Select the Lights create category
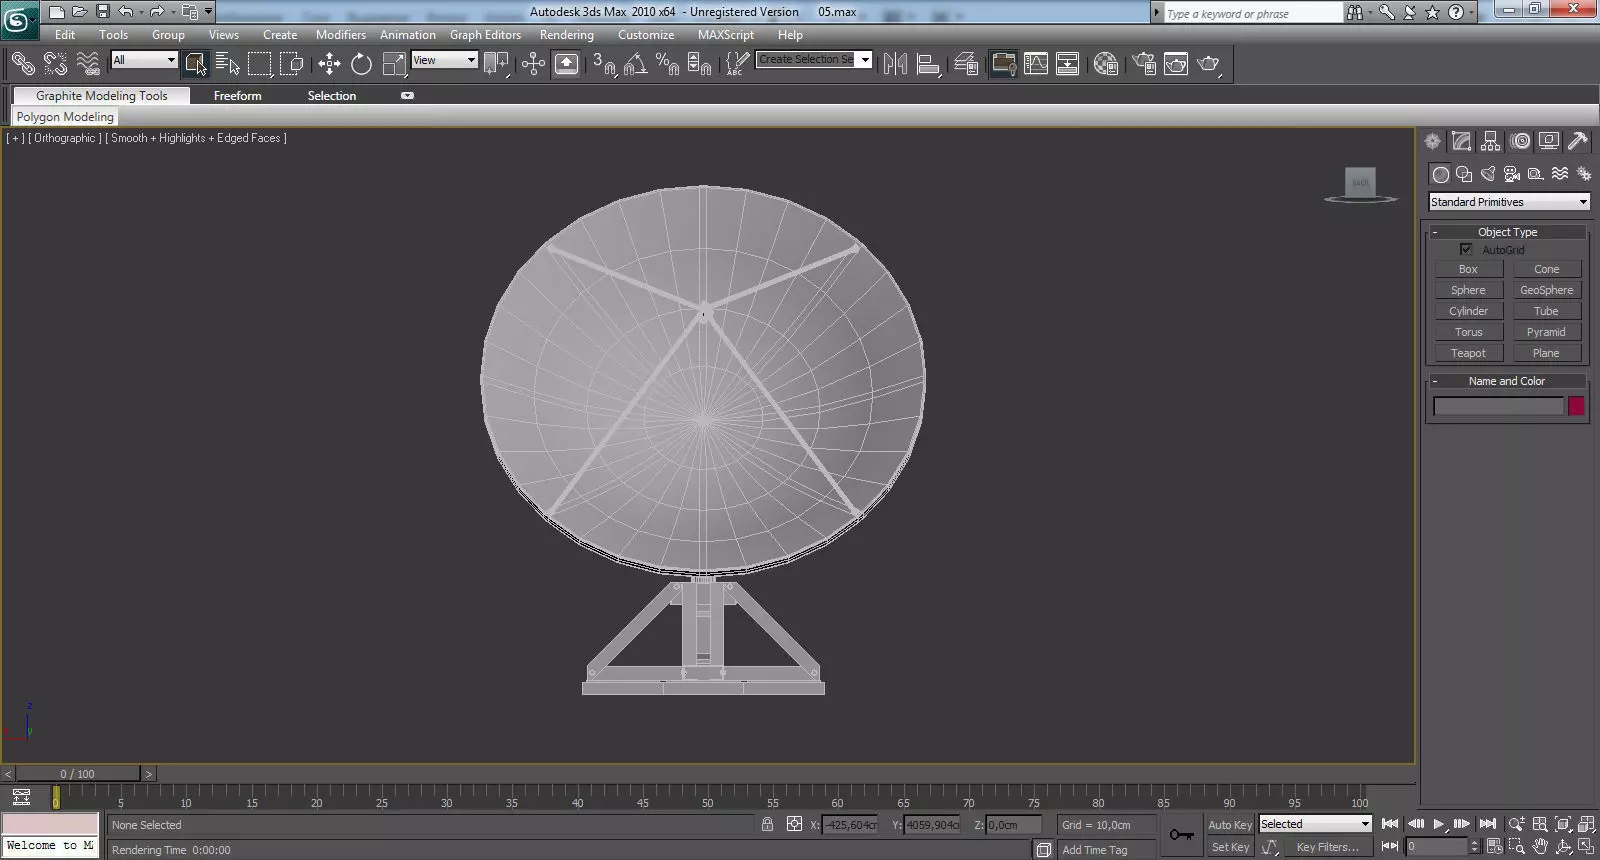 pos(1488,174)
